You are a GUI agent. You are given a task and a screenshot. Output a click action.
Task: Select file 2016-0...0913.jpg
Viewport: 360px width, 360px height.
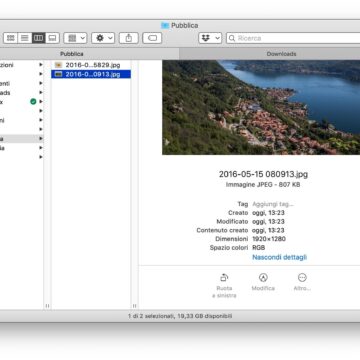[x=91, y=74]
